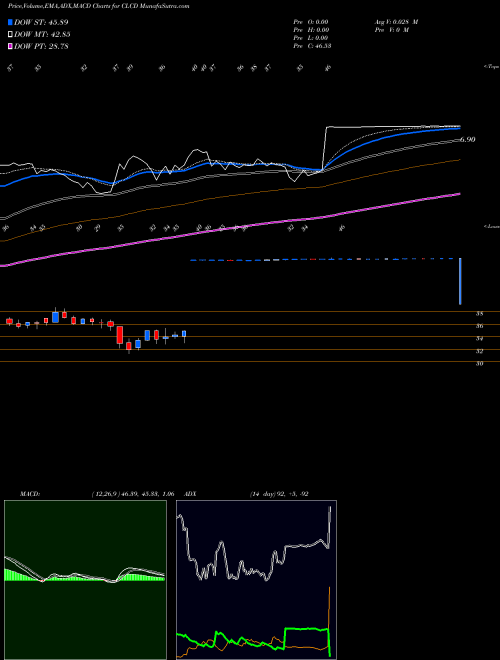
Task: Click the 'ADX' panel heading
Action: pos(191,494)
